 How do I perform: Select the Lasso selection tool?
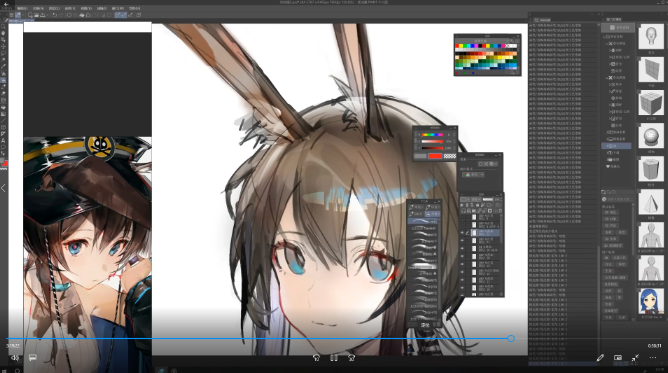tap(3, 54)
